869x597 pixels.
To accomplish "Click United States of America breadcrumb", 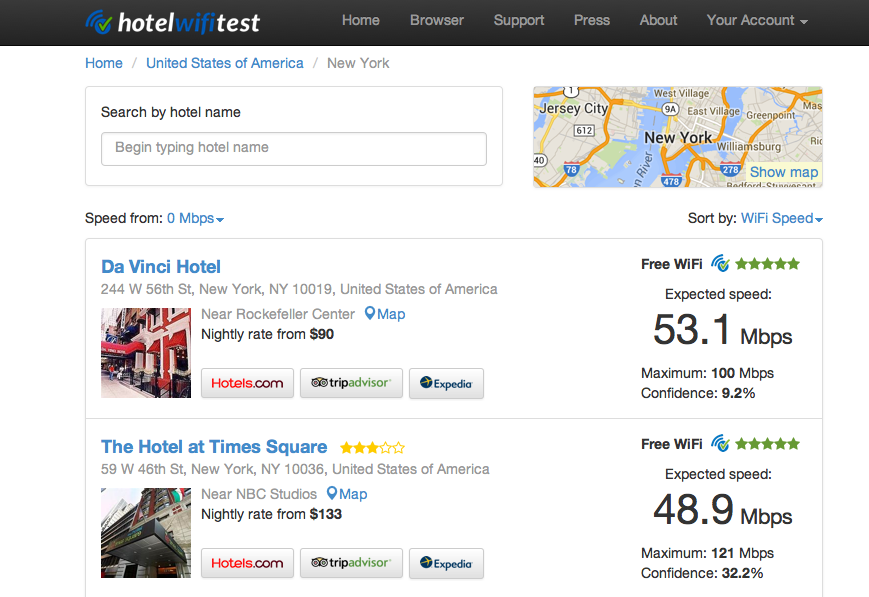I will point(225,63).
